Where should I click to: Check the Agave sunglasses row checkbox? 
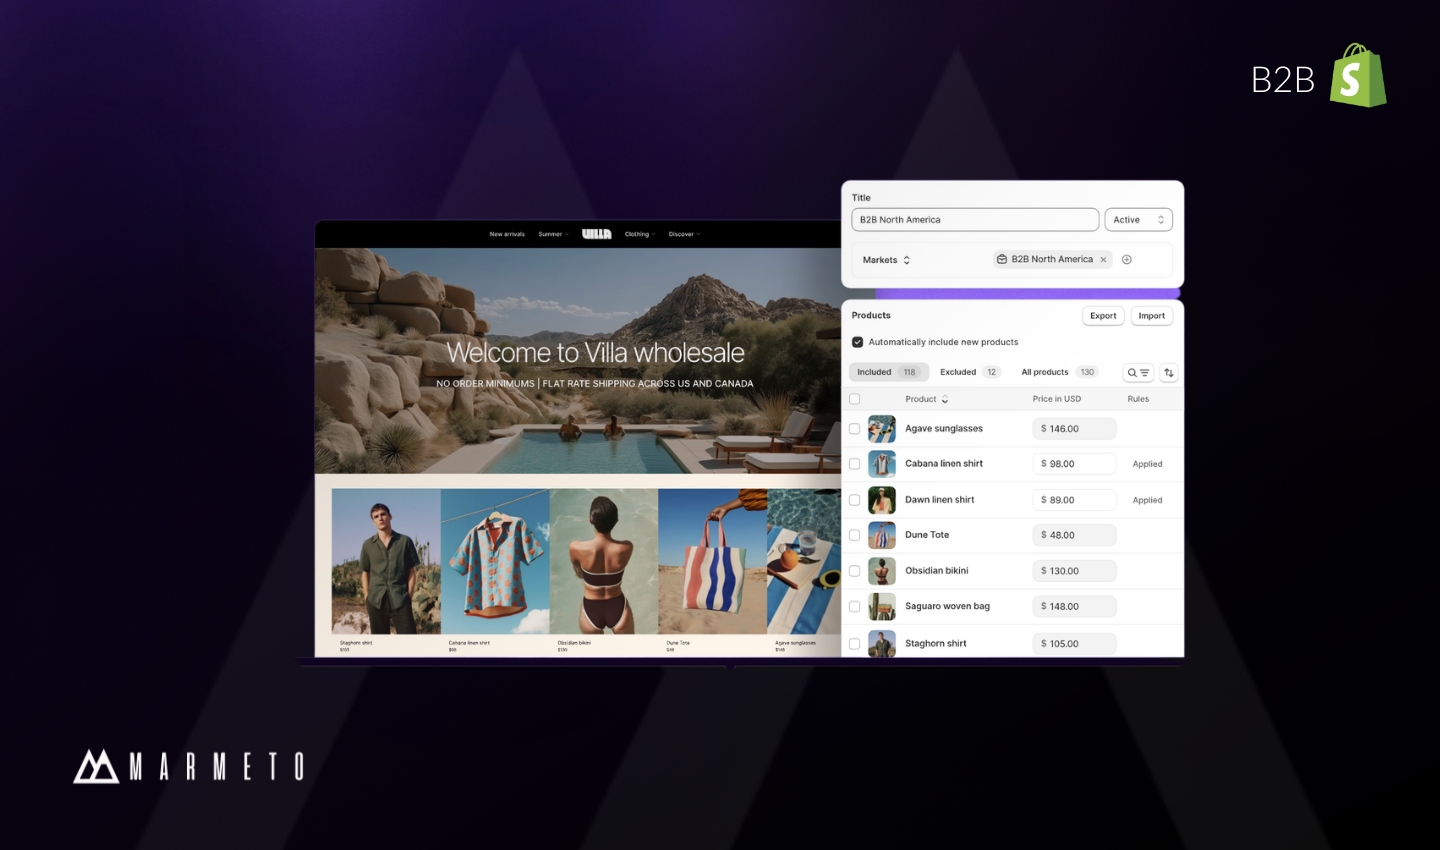(855, 429)
